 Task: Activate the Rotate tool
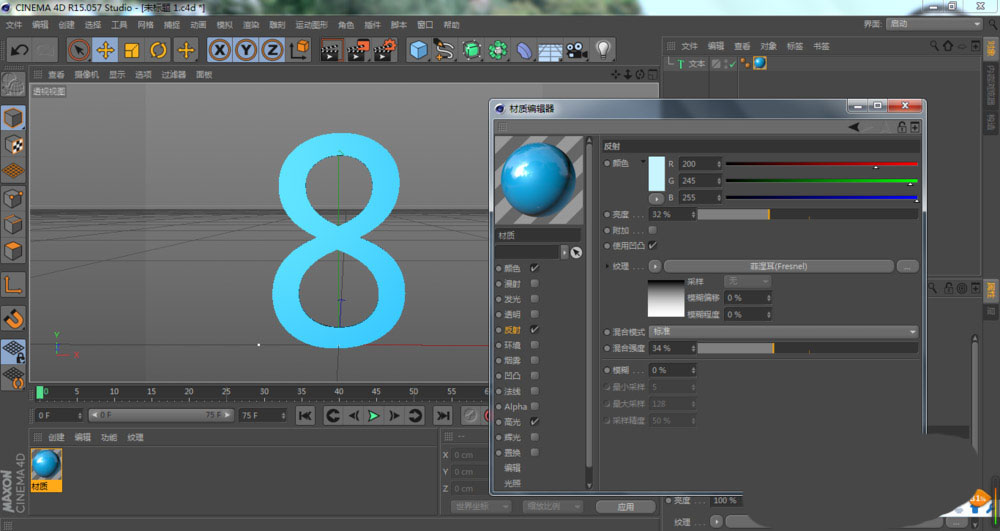158,50
